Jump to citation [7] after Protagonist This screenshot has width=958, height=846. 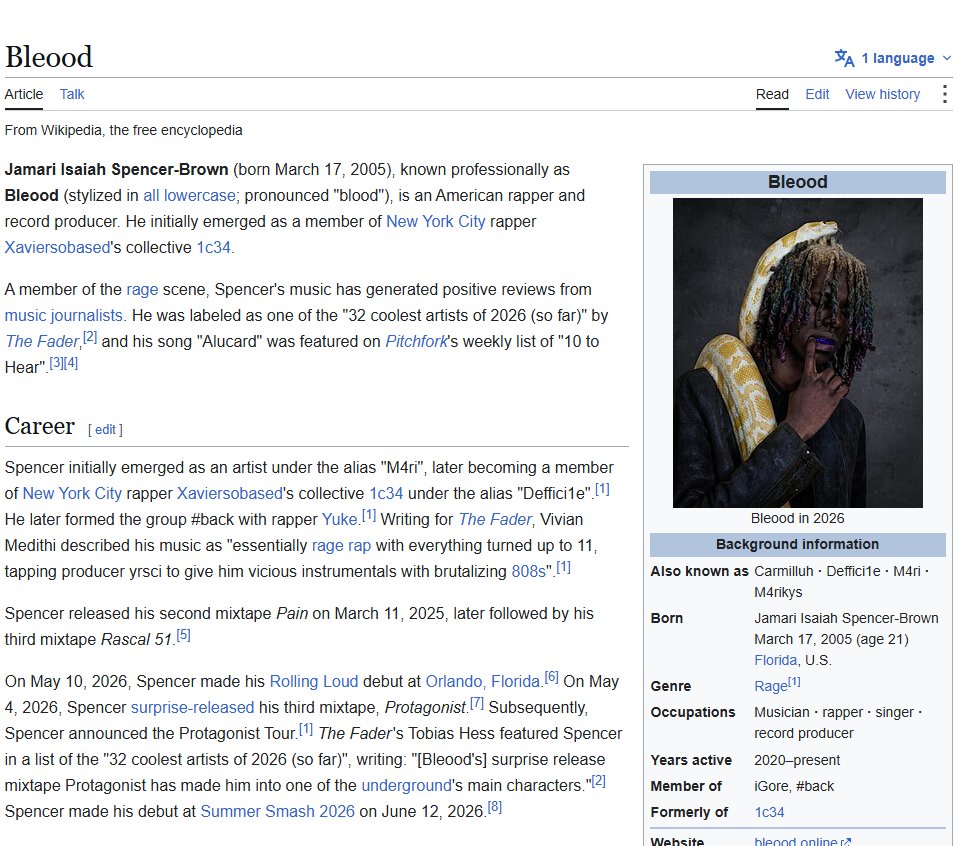coord(477,703)
